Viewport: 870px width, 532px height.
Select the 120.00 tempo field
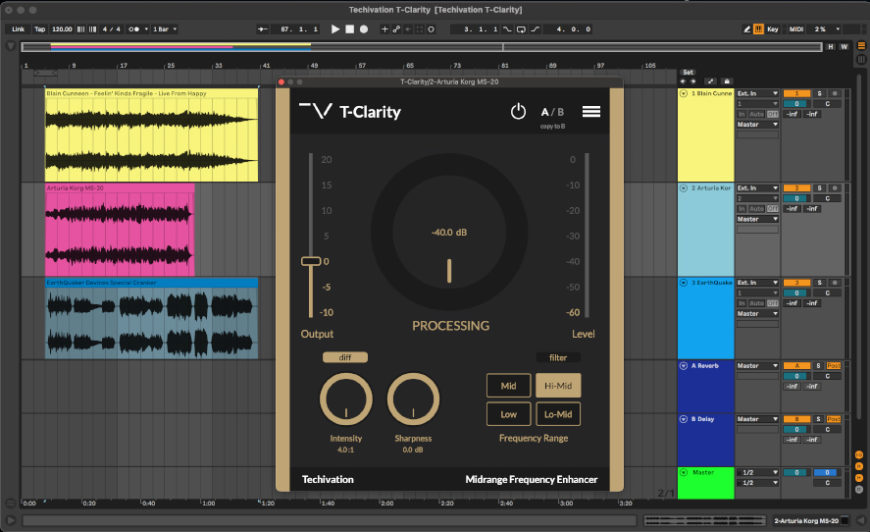click(62, 29)
